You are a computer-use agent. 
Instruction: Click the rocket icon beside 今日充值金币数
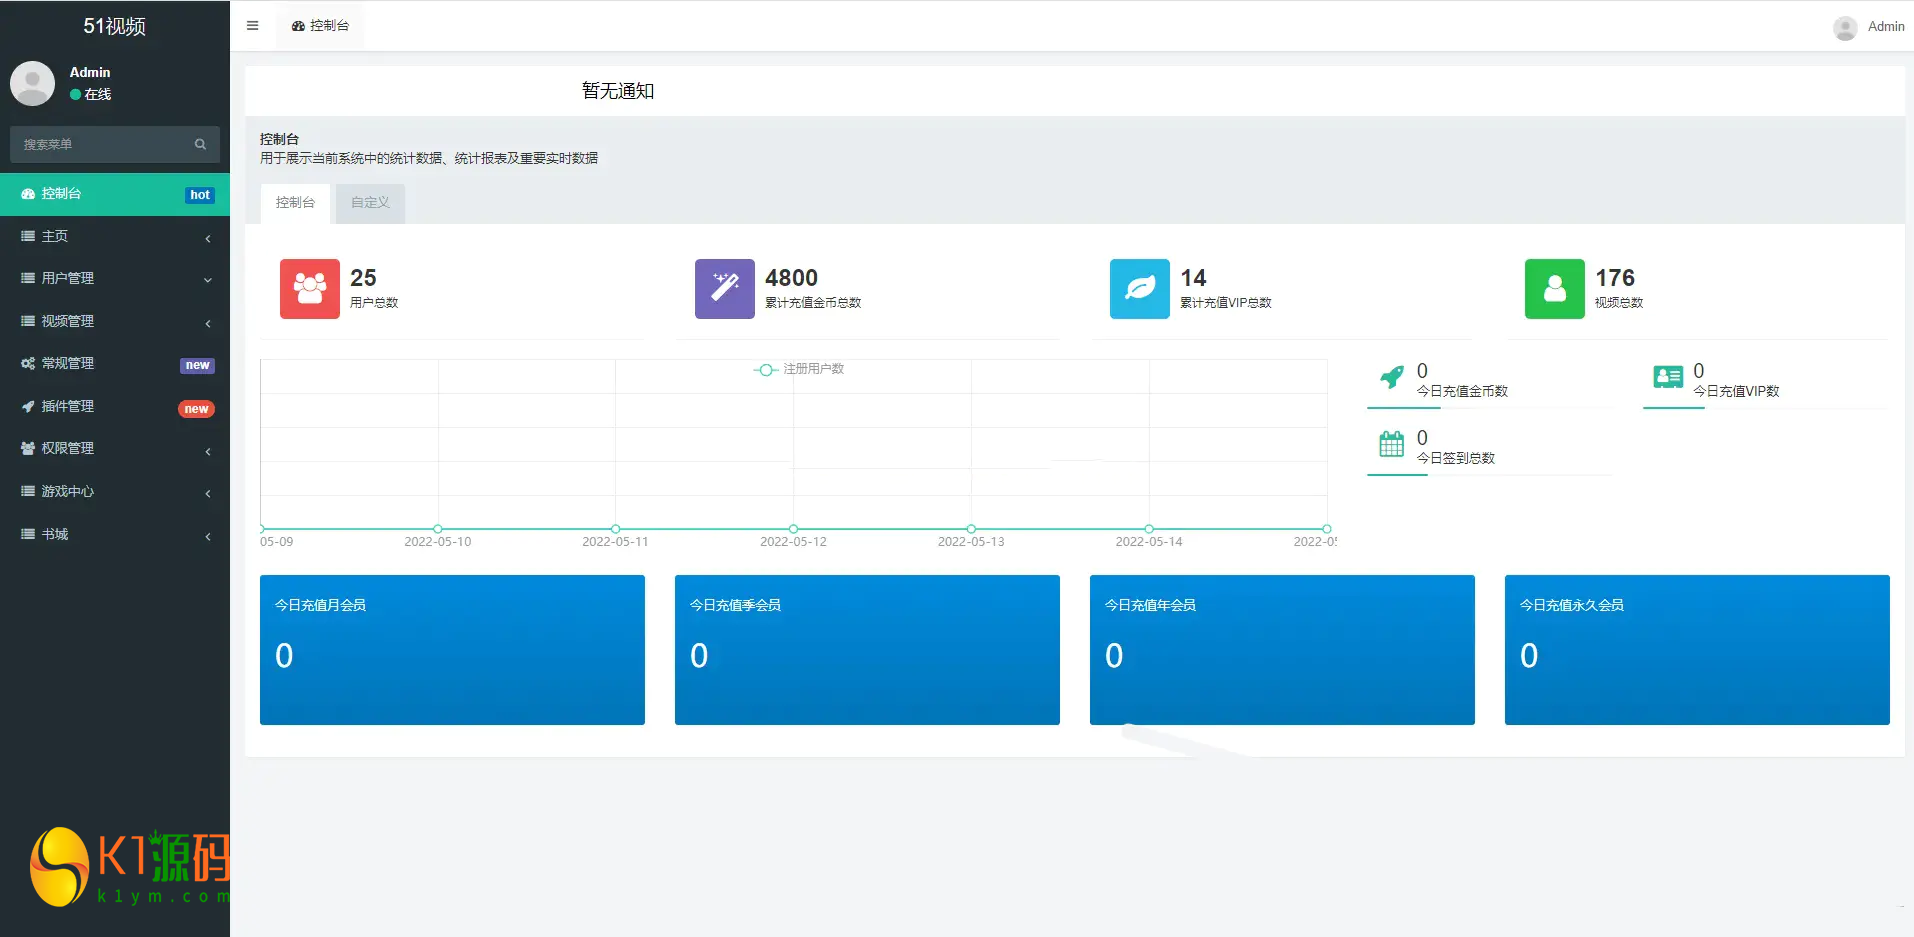click(1392, 377)
